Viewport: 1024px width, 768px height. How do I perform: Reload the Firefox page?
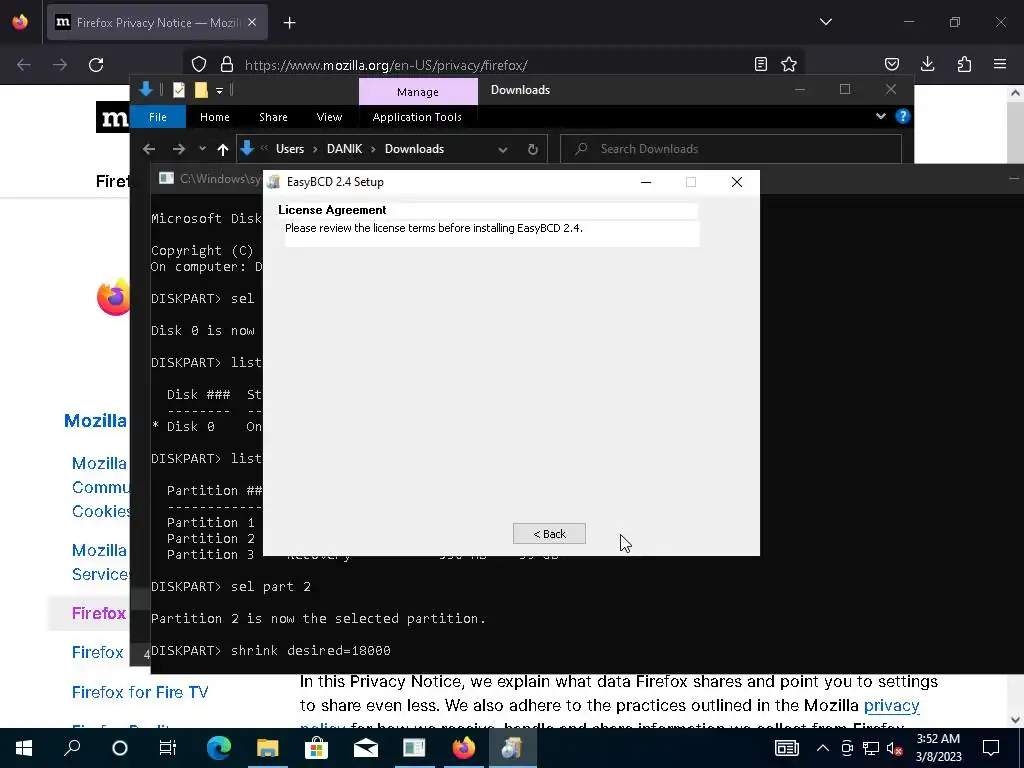point(96,65)
